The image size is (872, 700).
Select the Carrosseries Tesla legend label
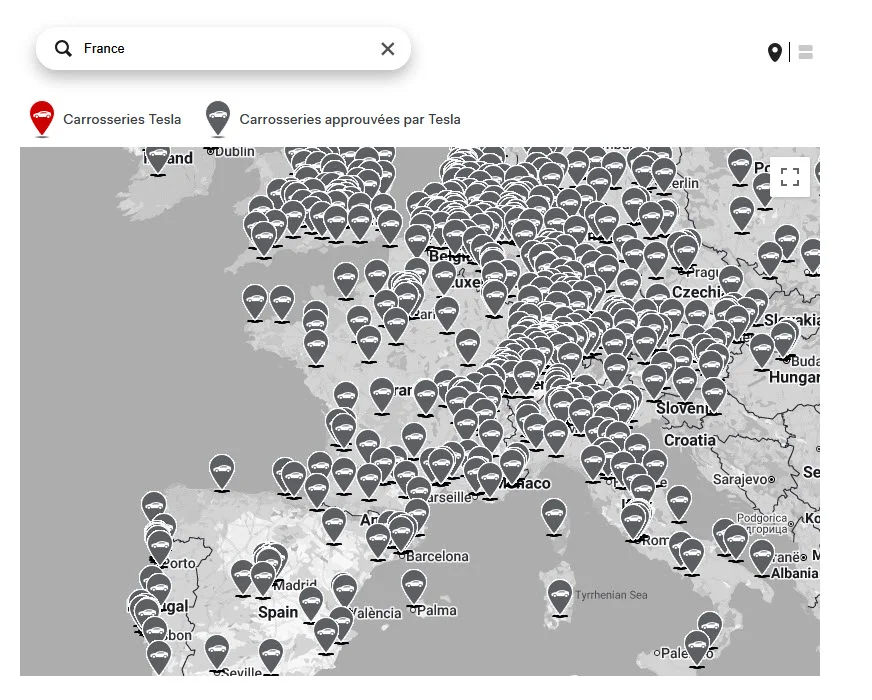click(x=122, y=120)
